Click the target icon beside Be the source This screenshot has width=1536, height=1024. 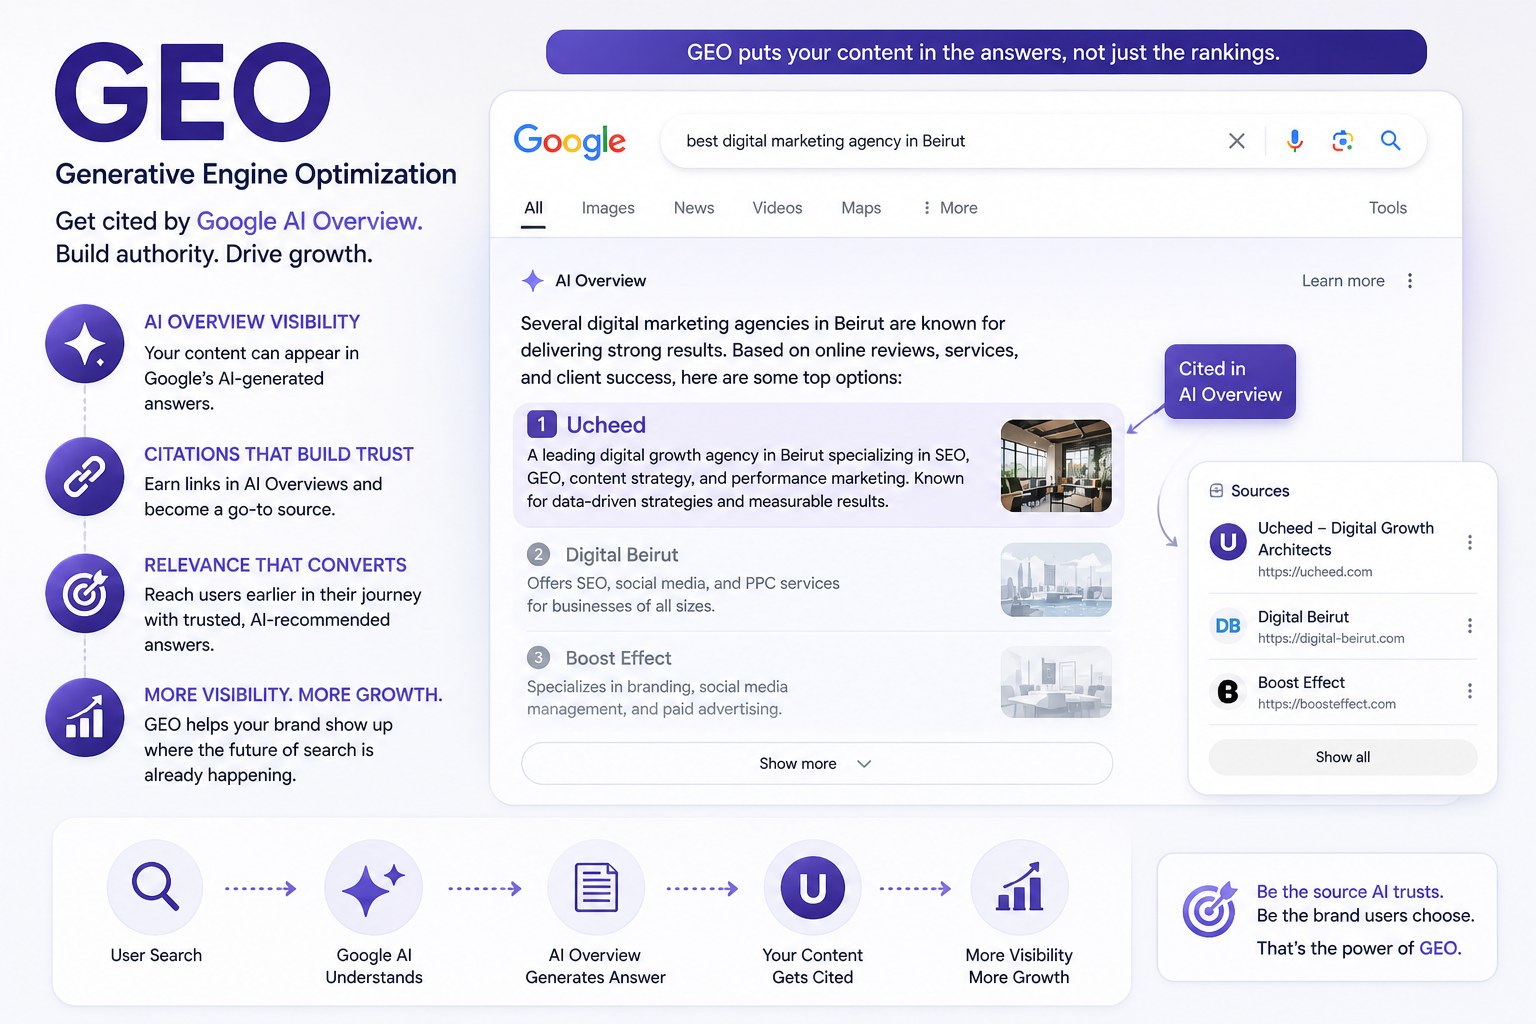(1210, 910)
